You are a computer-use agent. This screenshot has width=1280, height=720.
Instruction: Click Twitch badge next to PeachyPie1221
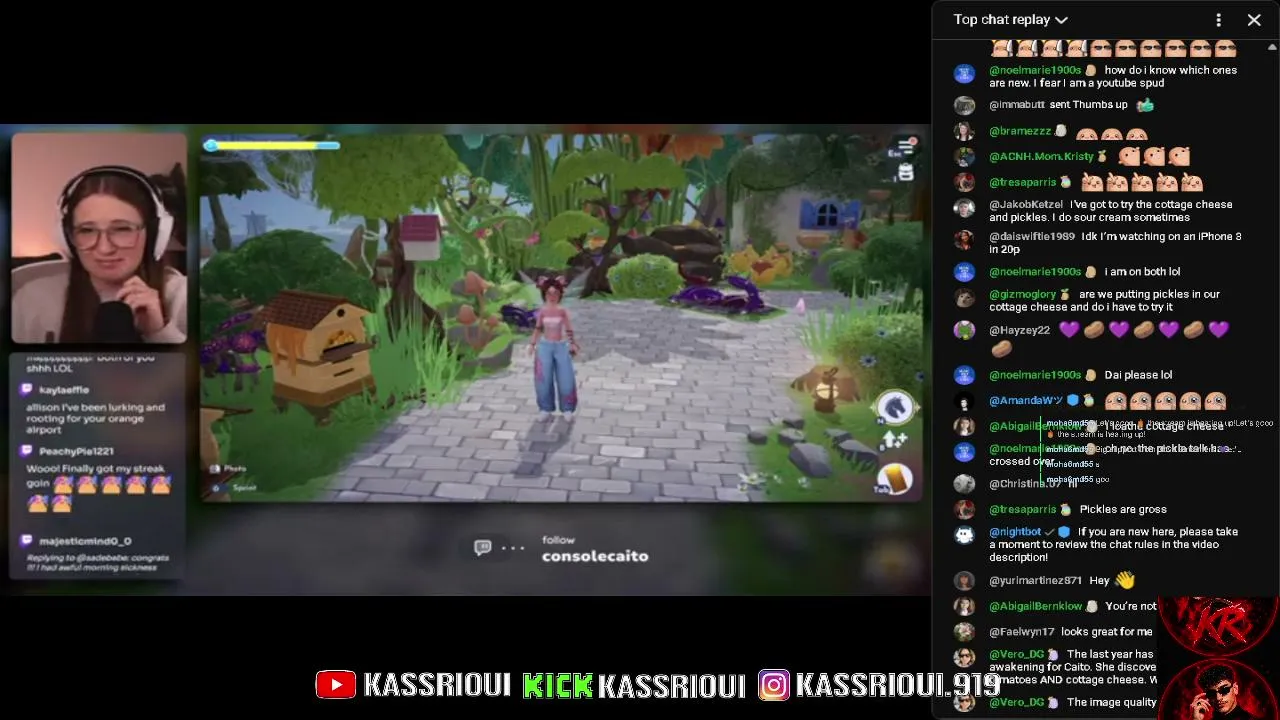[x=25, y=451]
